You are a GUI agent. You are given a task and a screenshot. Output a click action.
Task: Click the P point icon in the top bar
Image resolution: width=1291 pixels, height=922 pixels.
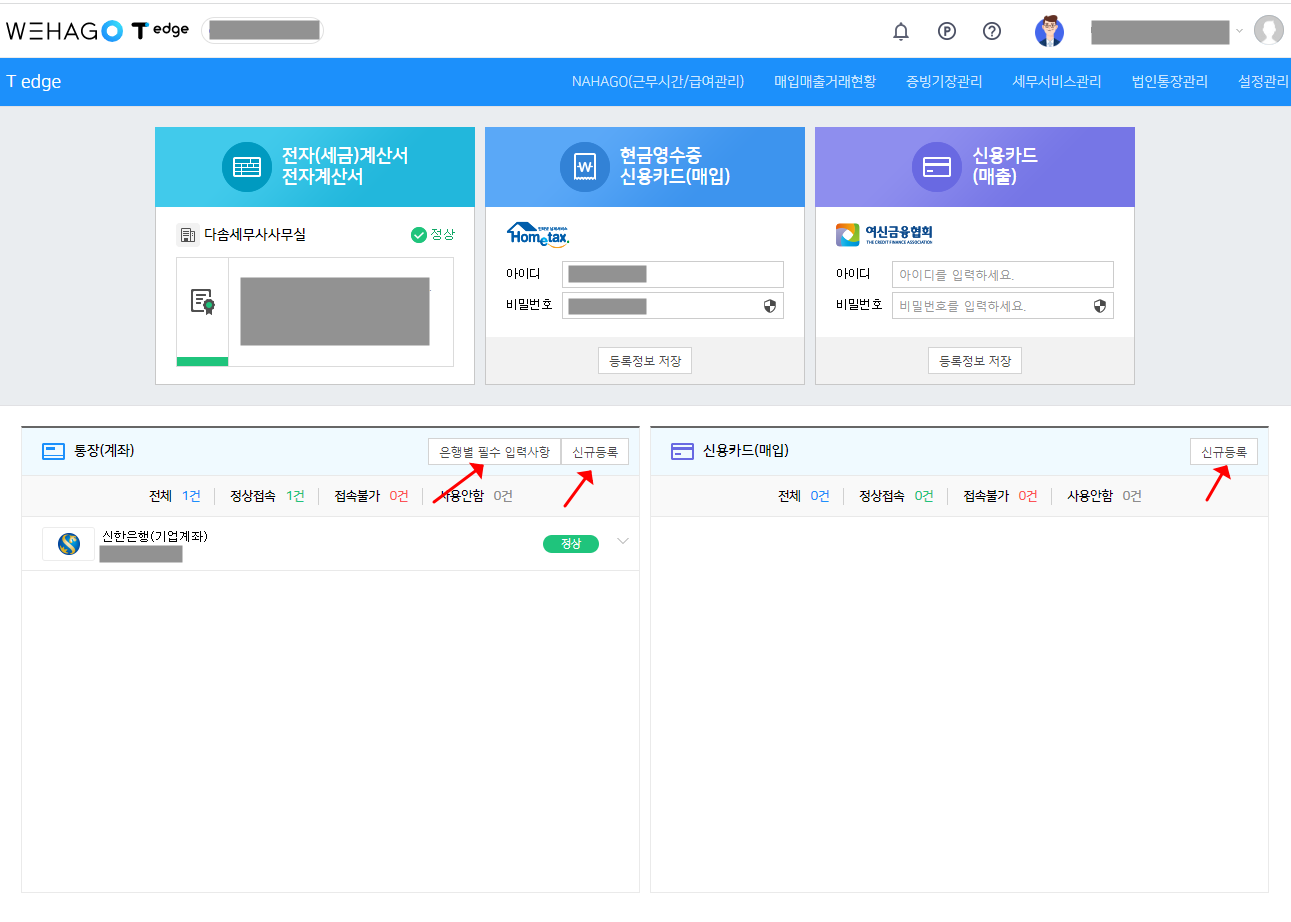[946, 31]
